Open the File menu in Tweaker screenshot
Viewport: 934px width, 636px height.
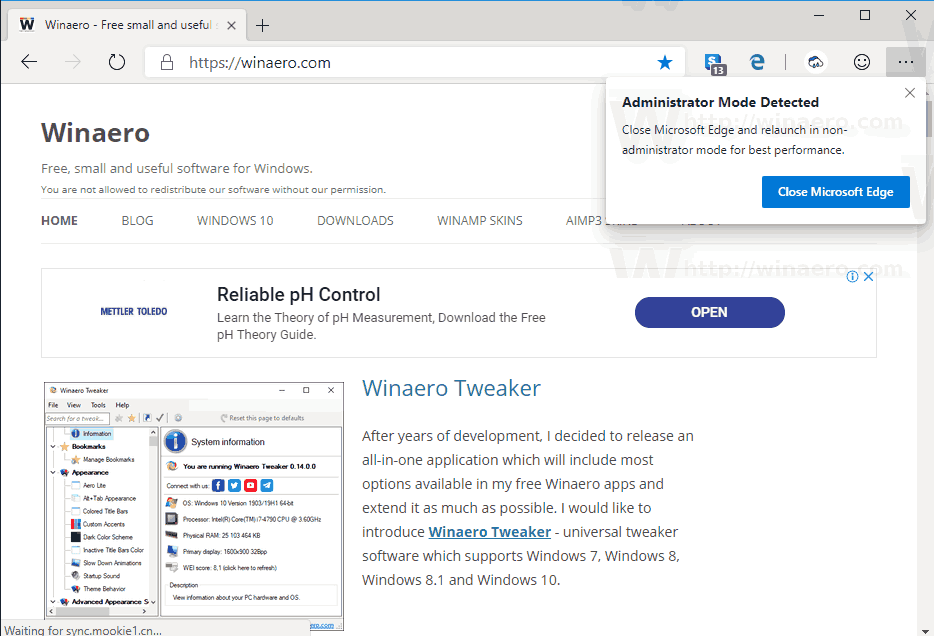(53, 405)
